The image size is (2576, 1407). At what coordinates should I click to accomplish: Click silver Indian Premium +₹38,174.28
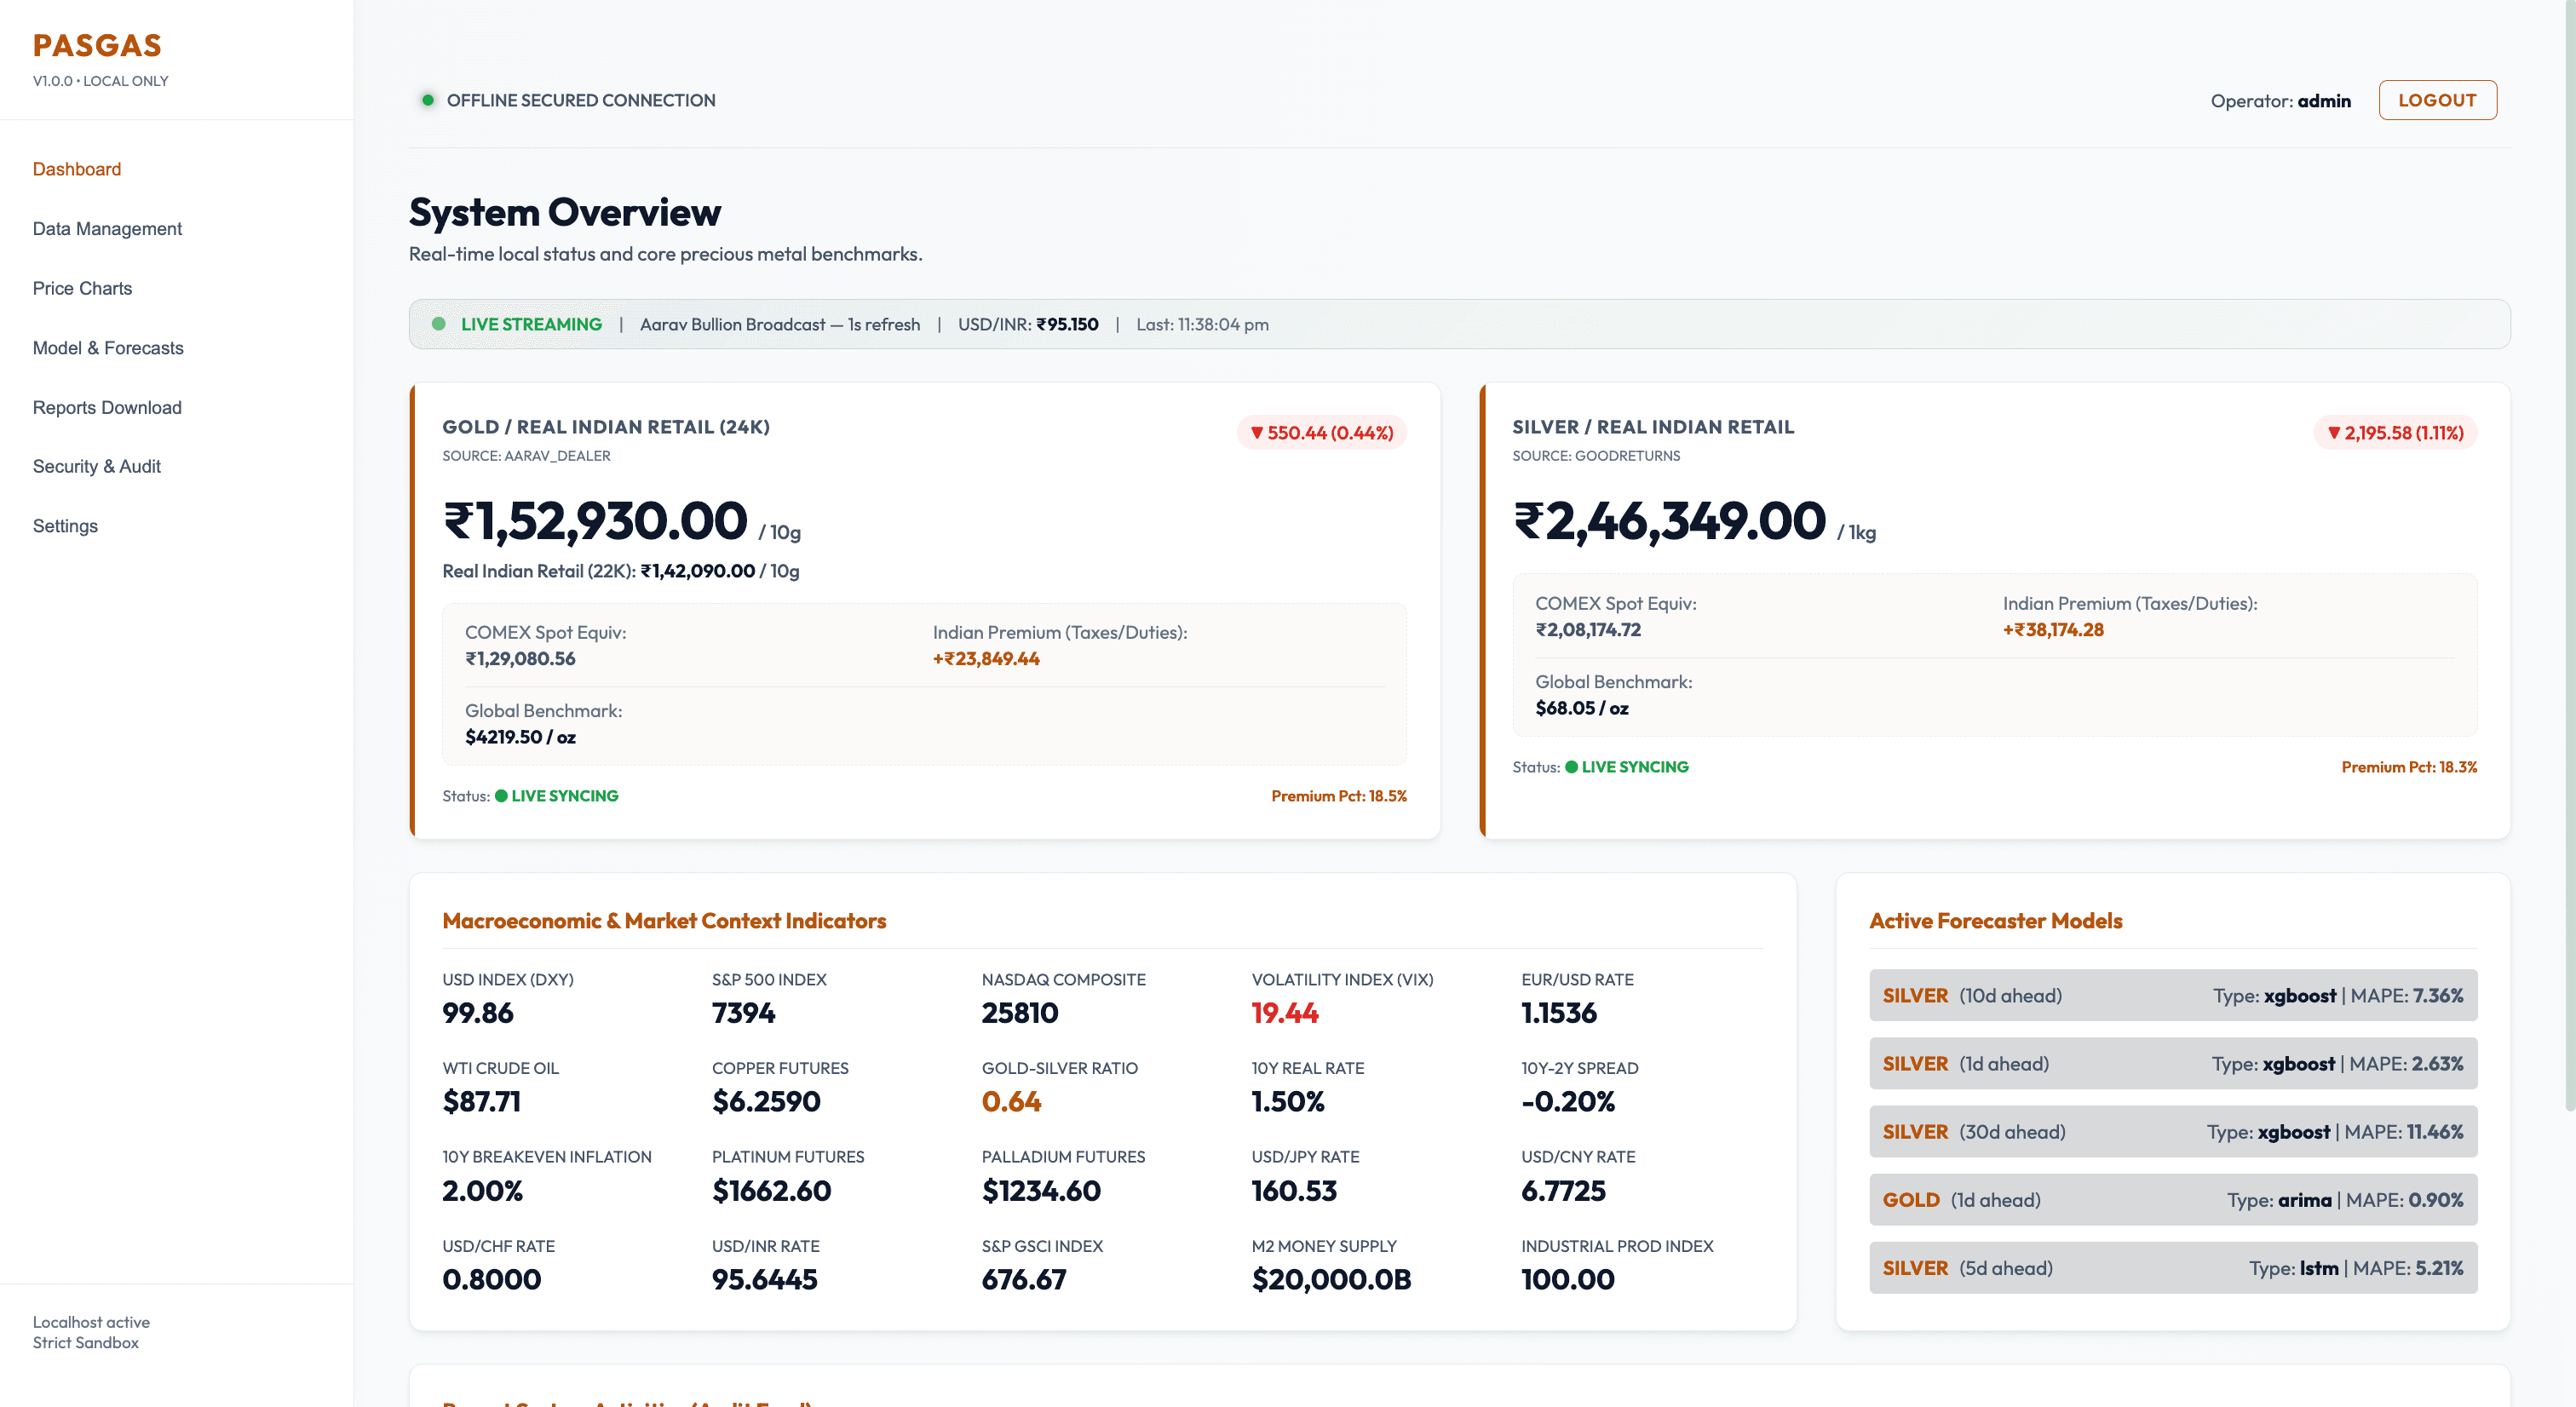tap(2053, 630)
